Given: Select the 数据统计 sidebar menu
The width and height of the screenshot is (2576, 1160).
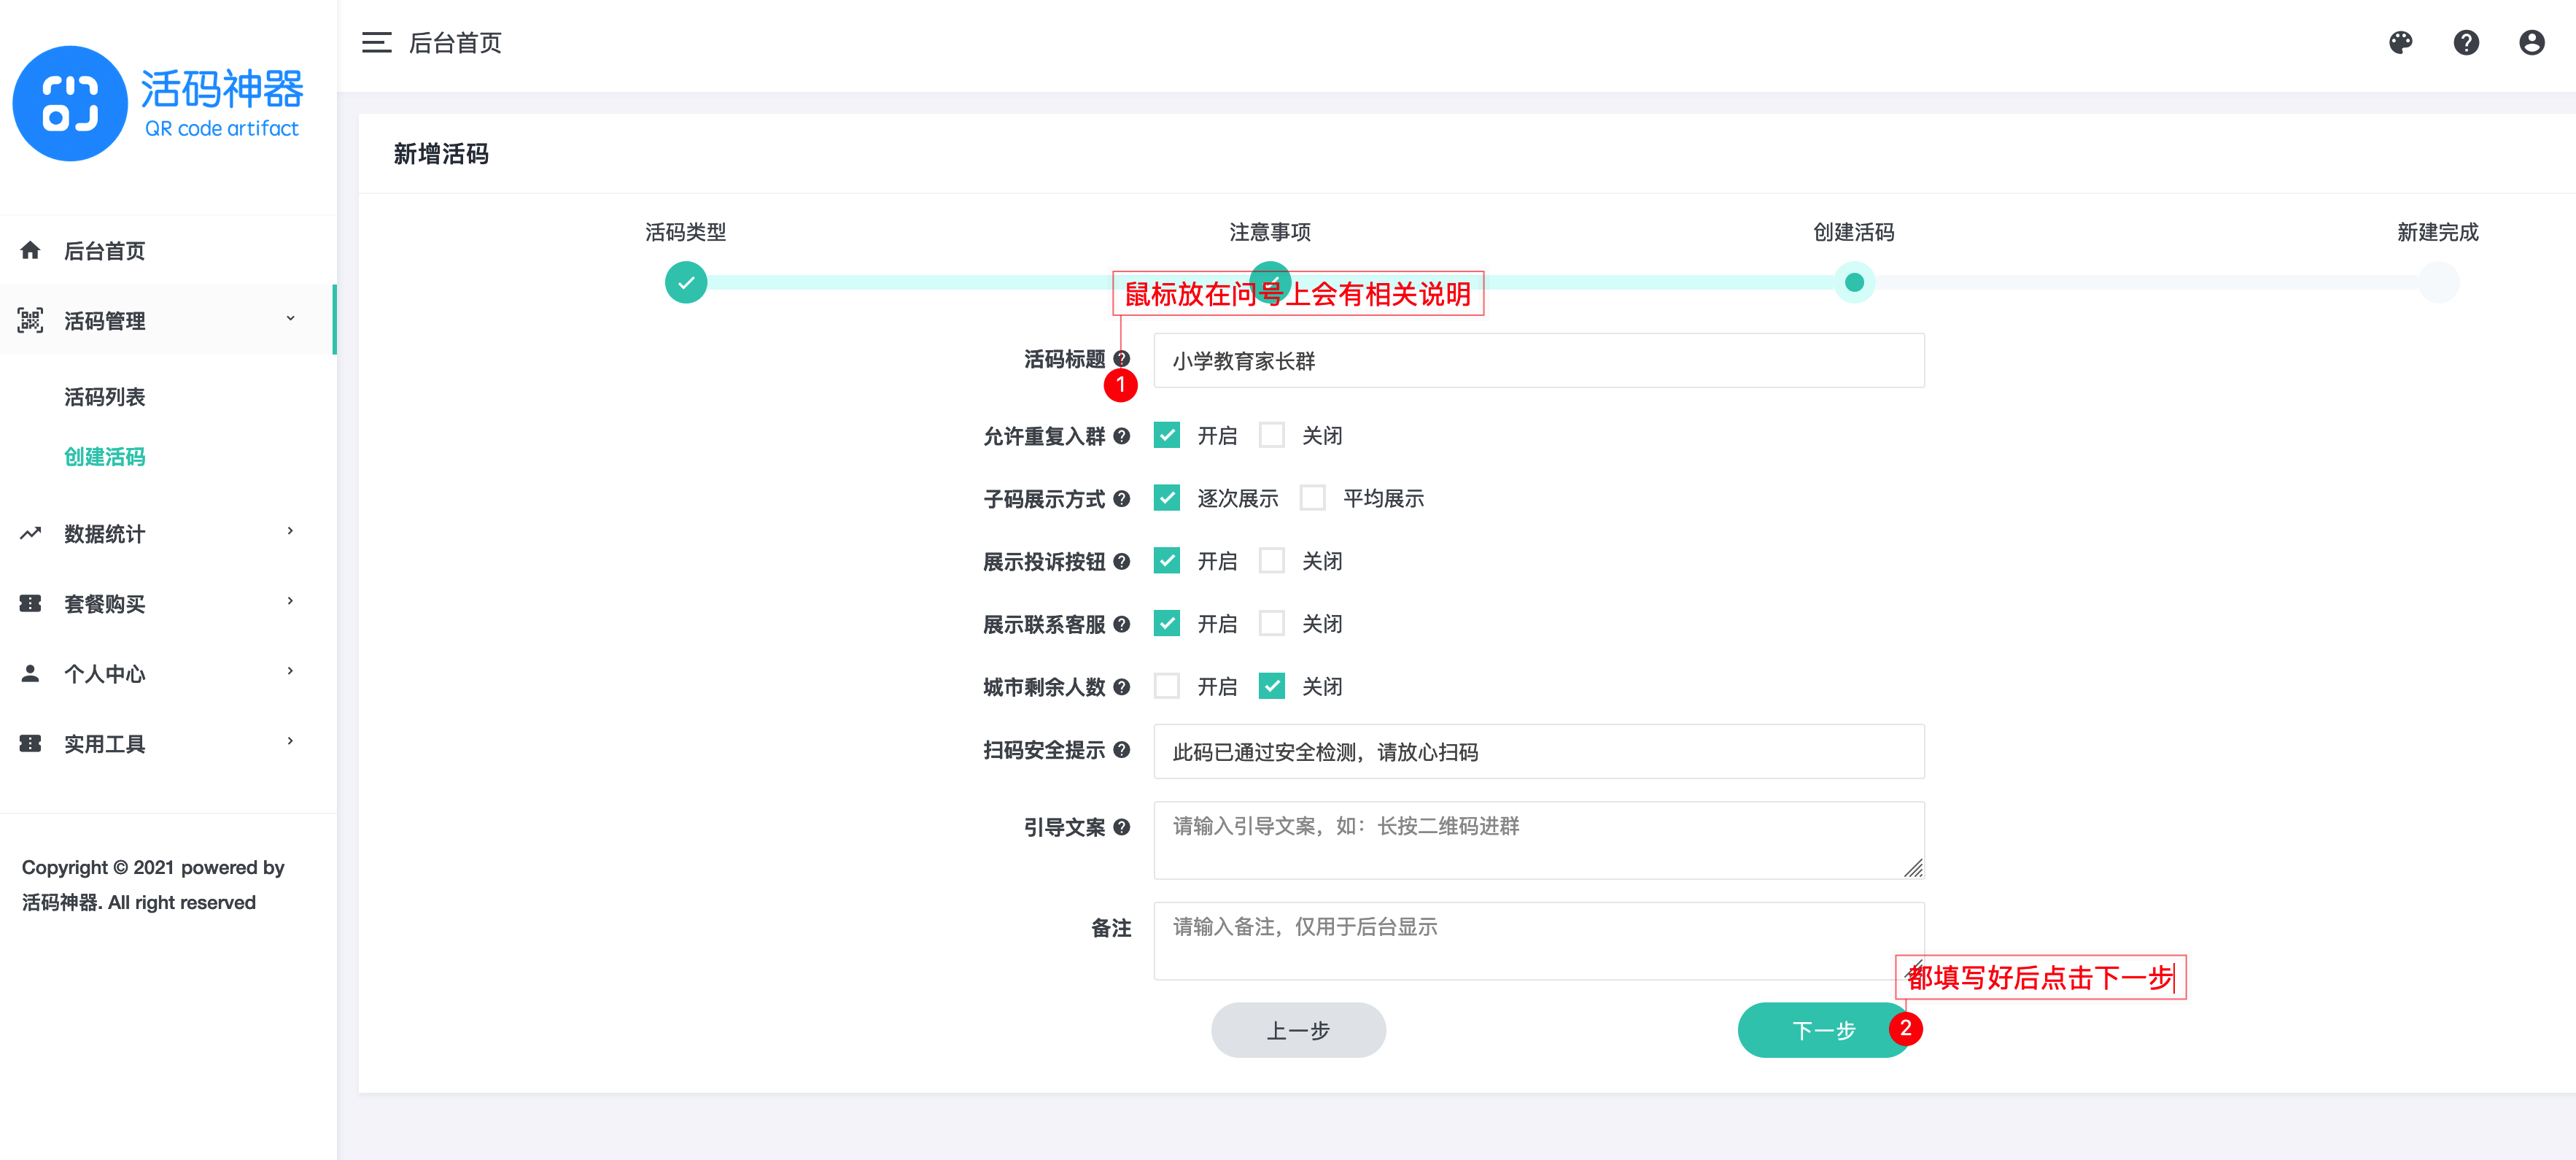Looking at the screenshot, I should click(x=168, y=533).
